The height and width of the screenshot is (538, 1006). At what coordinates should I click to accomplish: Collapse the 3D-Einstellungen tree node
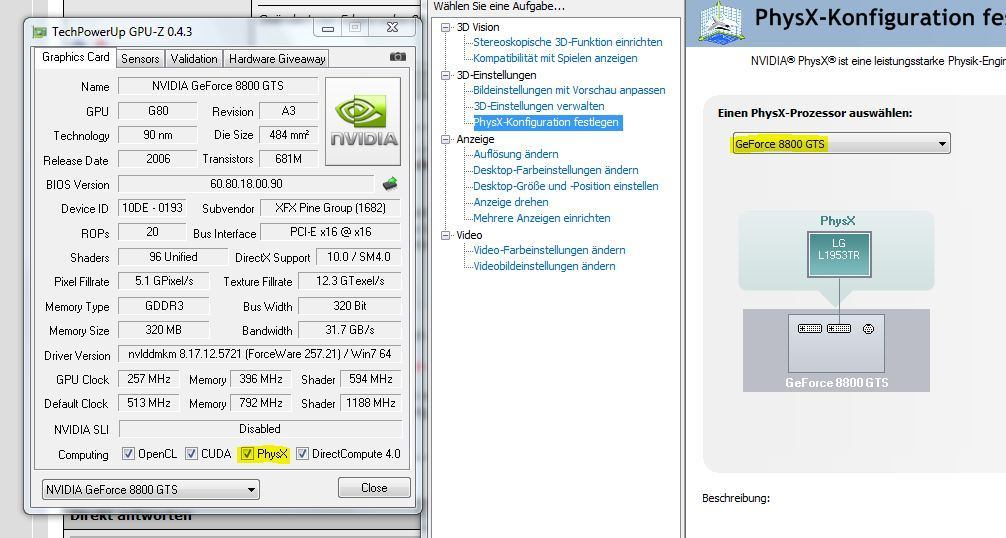(446, 75)
